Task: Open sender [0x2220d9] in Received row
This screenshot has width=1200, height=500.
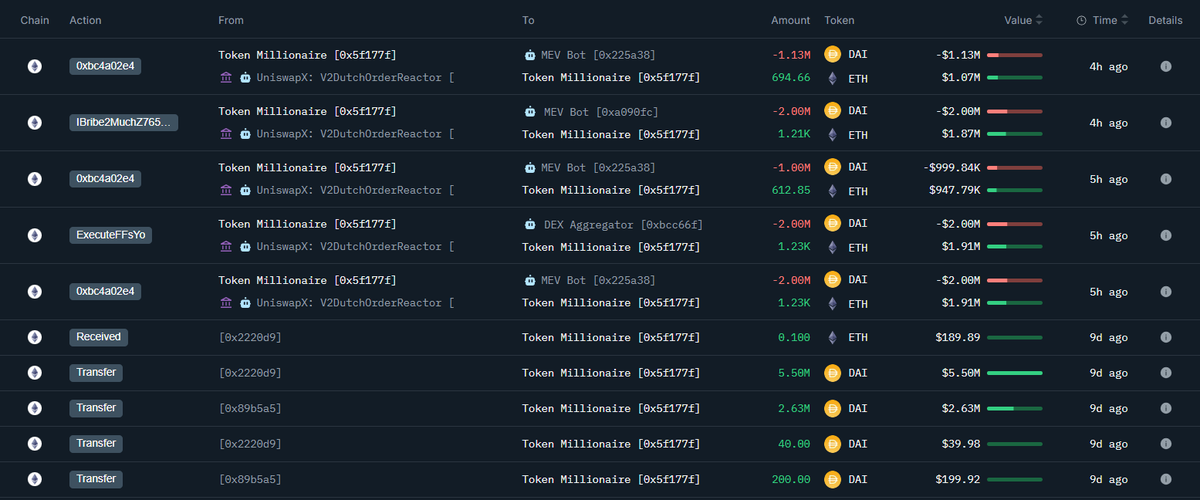Action: point(250,337)
